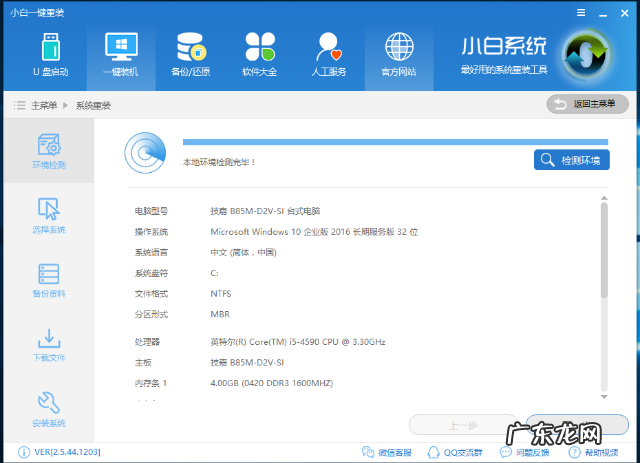Select 环境检测 step in sidebar
This screenshot has width=640, height=463.
pyautogui.click(x=49, y=151)
